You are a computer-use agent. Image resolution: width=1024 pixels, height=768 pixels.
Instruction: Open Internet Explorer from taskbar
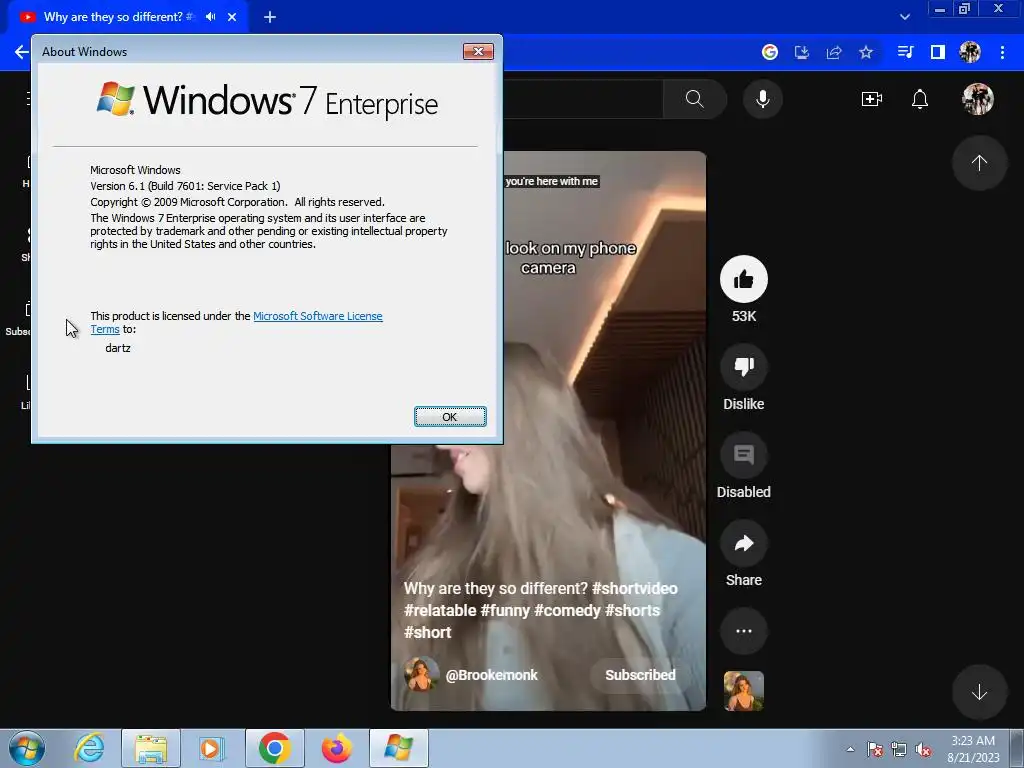[89, 748]
